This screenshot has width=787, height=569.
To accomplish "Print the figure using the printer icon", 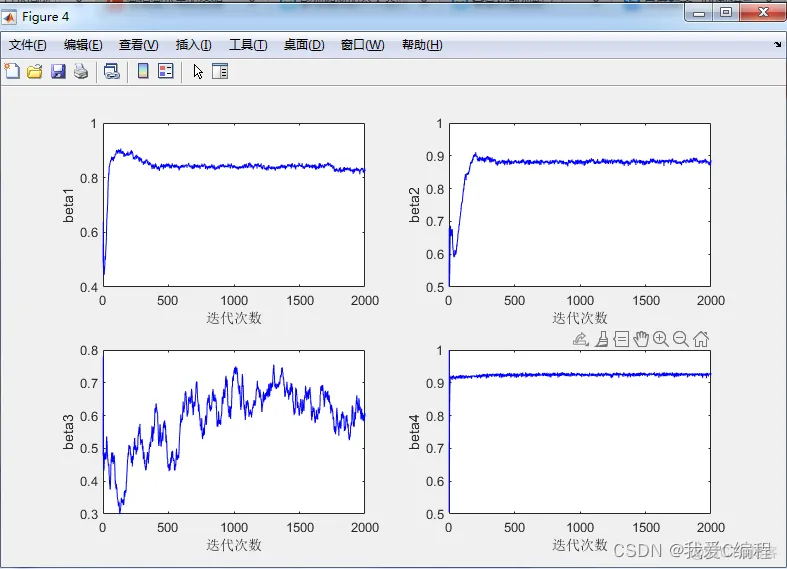I will point(81,71).
